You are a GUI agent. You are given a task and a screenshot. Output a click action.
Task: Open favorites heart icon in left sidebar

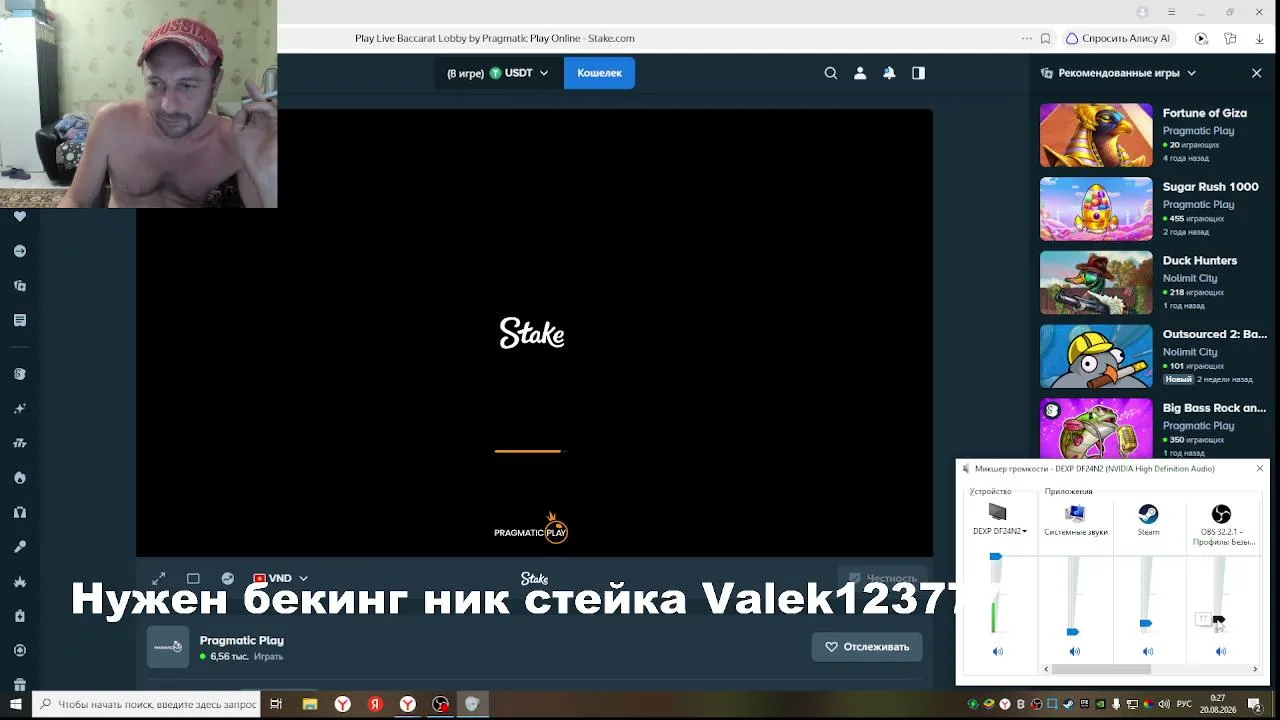[19, 216]
